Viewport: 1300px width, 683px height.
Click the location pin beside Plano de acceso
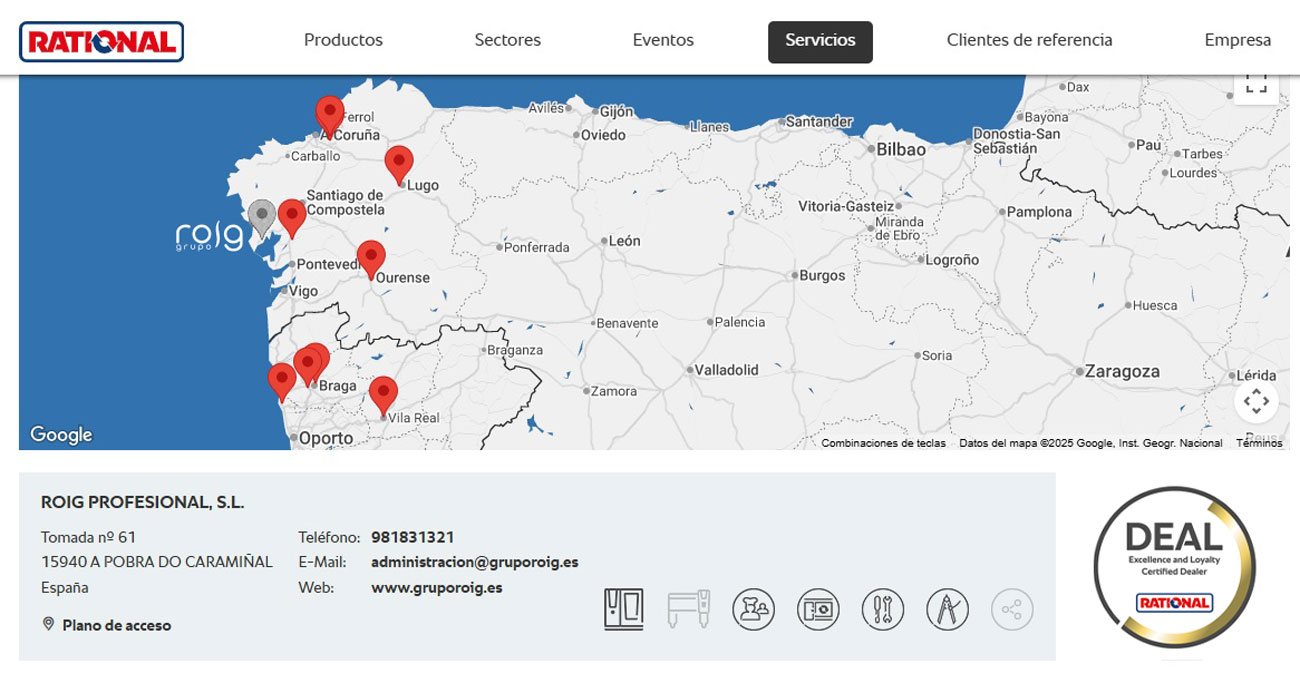(47, 625)
